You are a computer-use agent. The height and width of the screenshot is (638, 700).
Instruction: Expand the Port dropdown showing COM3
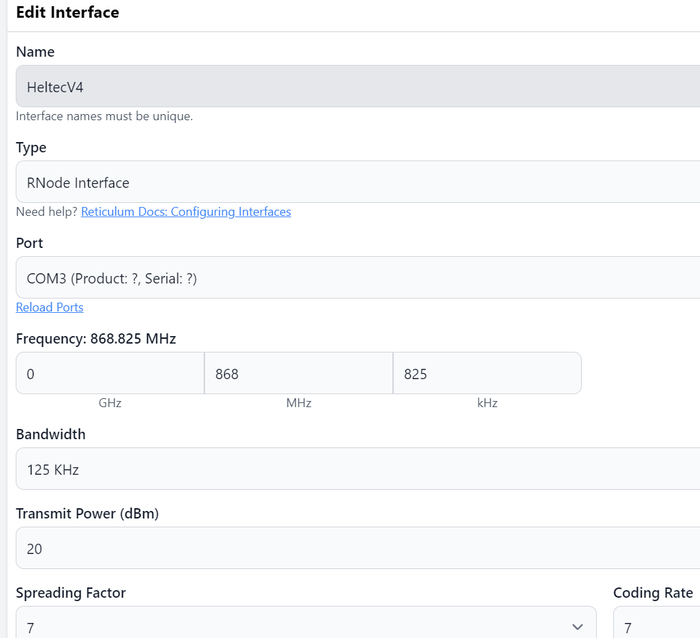click(350, 279)
